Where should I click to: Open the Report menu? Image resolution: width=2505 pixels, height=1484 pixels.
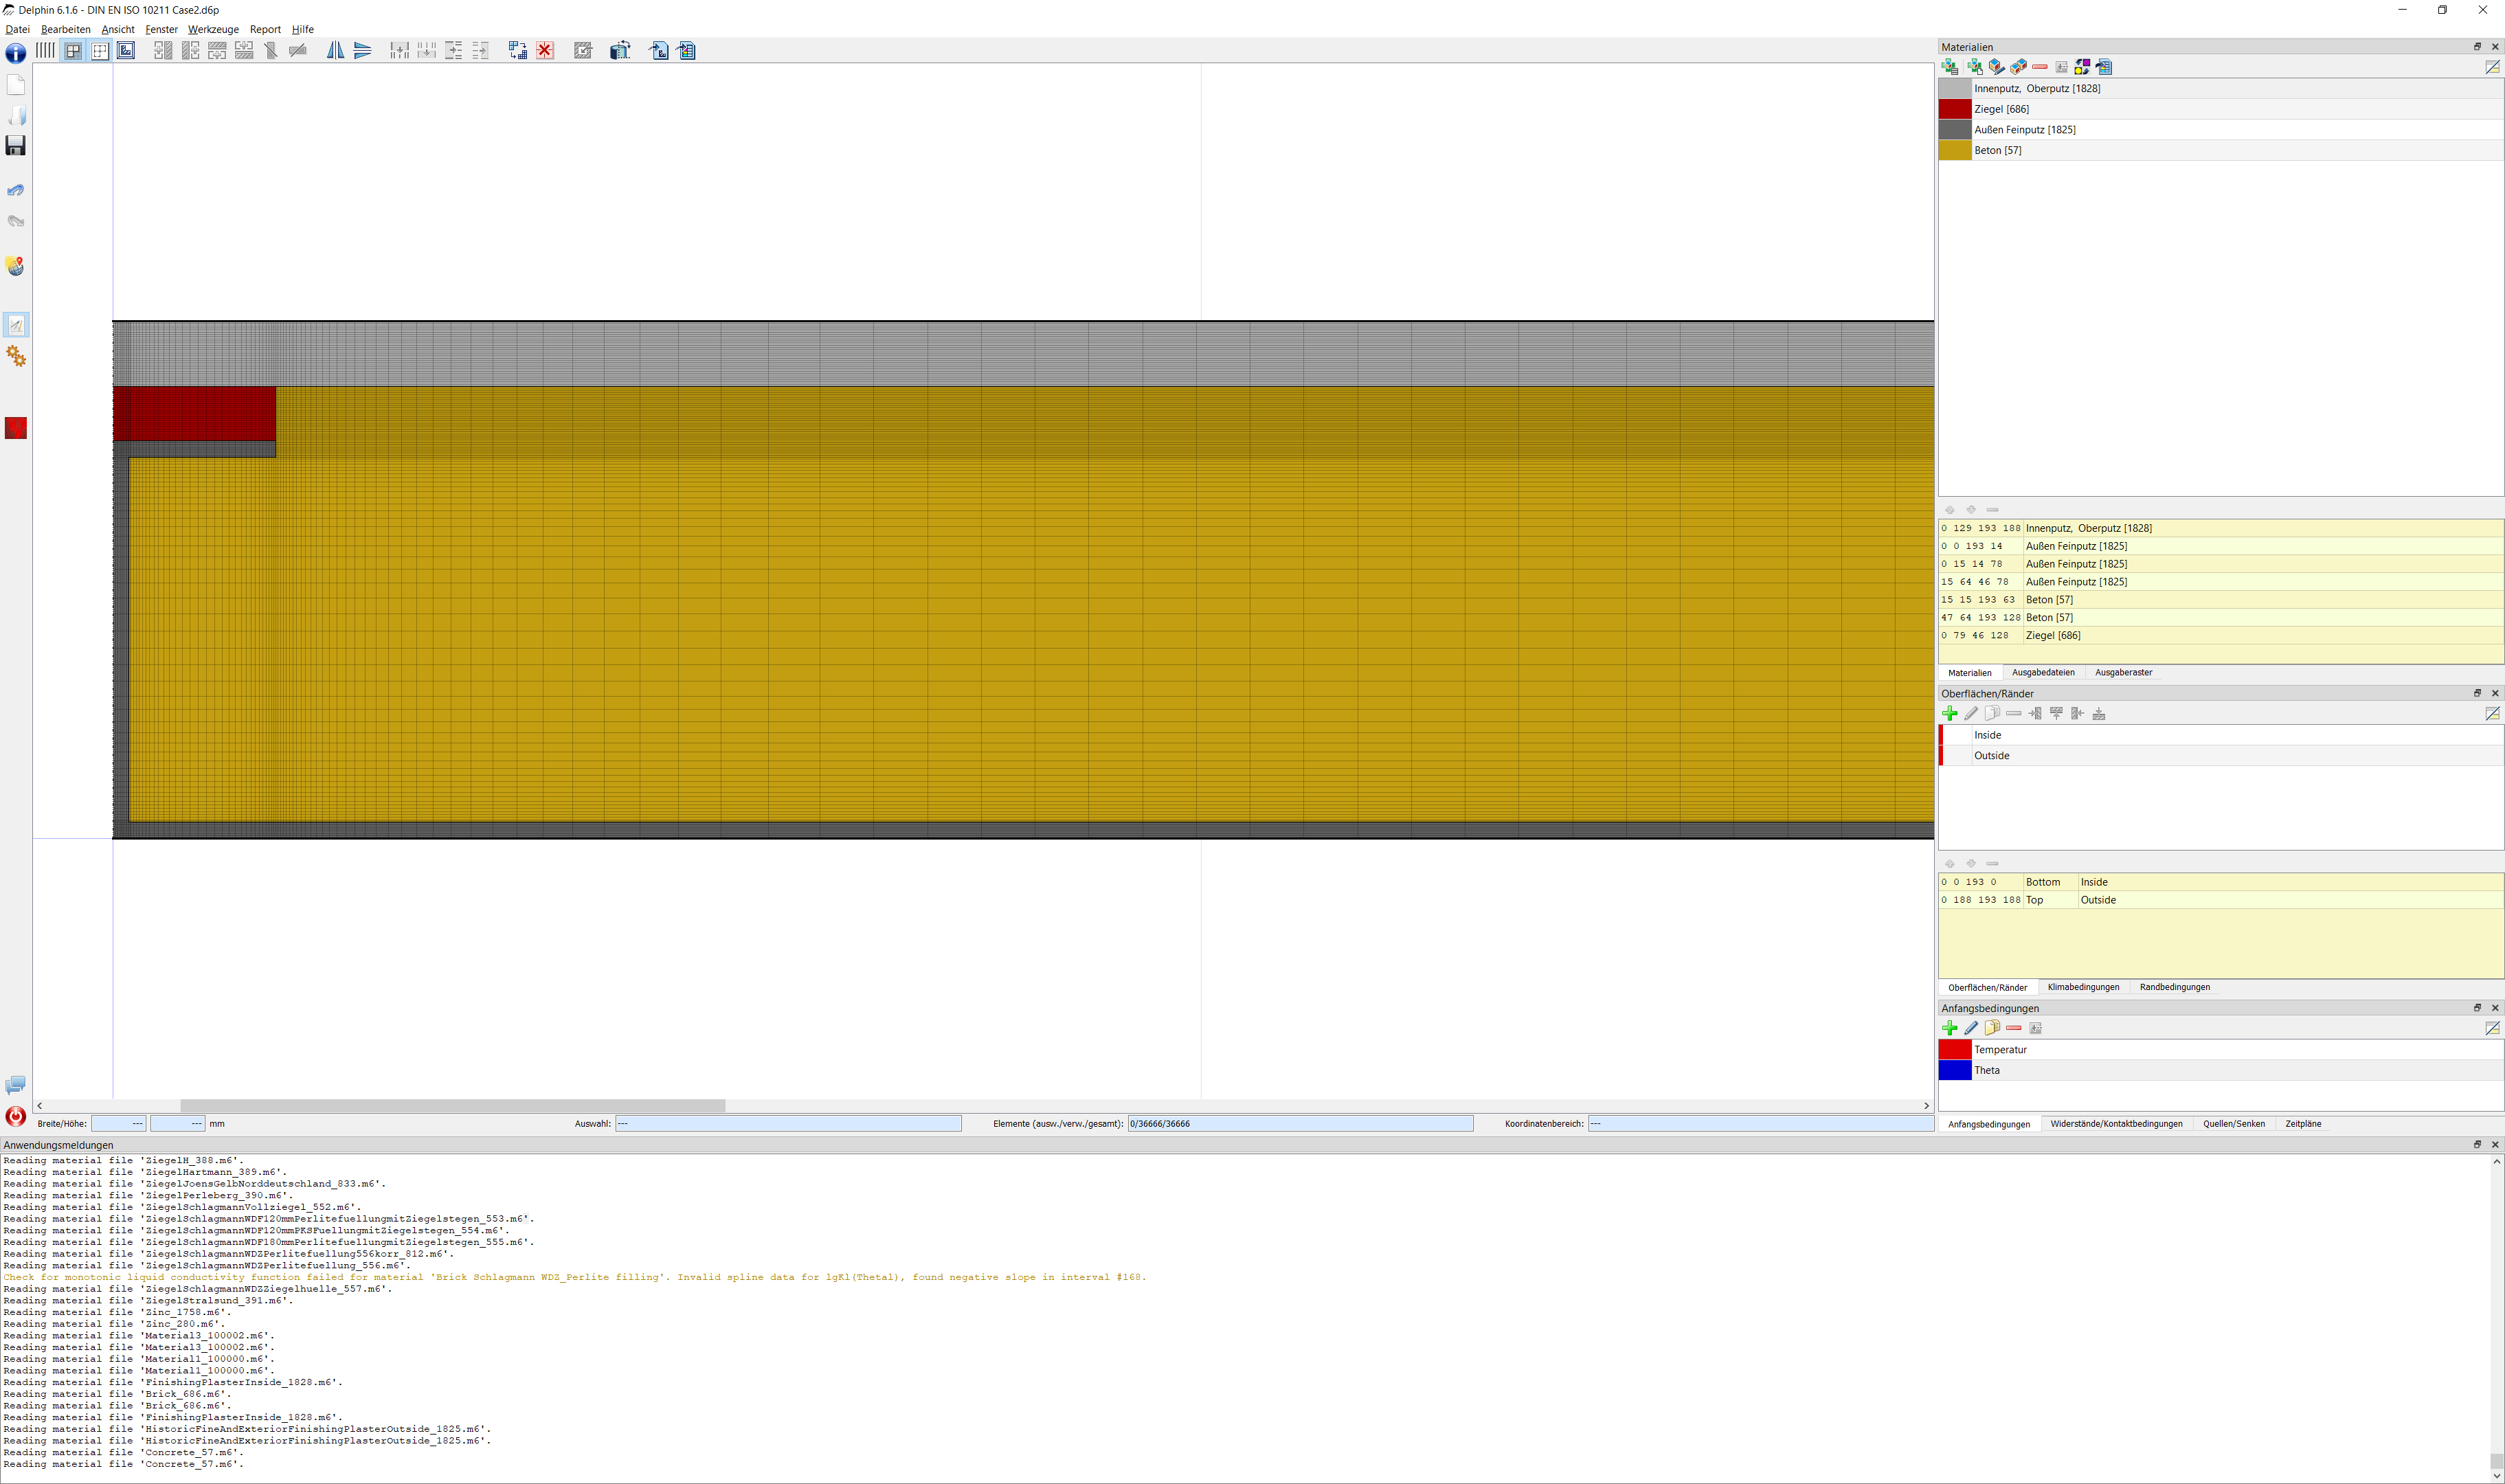[265, 29]
